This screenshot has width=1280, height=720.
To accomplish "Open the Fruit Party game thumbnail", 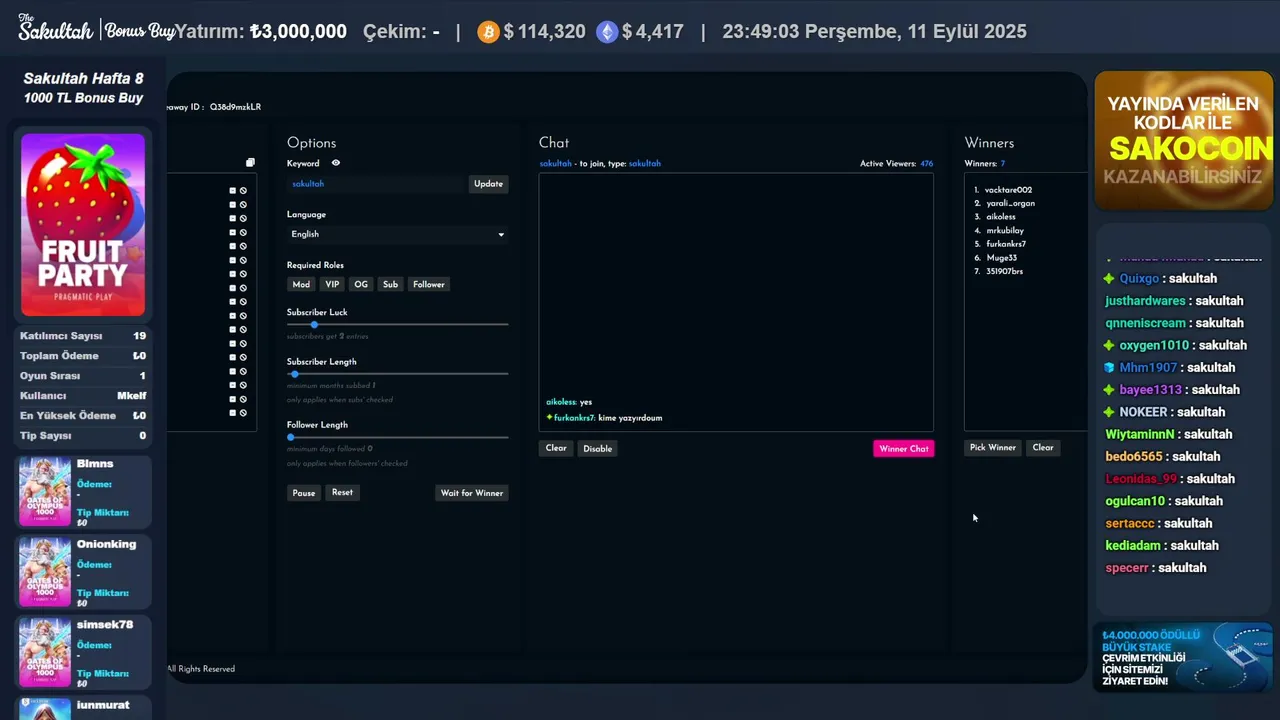I will tap(83, 225).
